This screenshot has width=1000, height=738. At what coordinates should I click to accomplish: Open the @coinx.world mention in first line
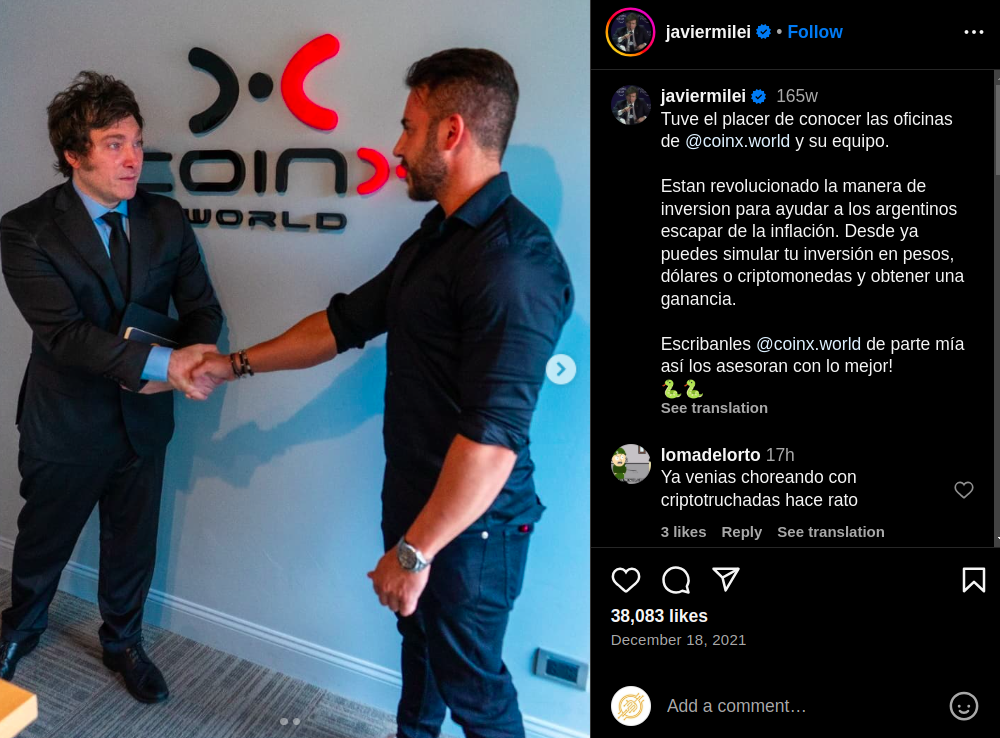pyautogui.click(x=737, y=141)
